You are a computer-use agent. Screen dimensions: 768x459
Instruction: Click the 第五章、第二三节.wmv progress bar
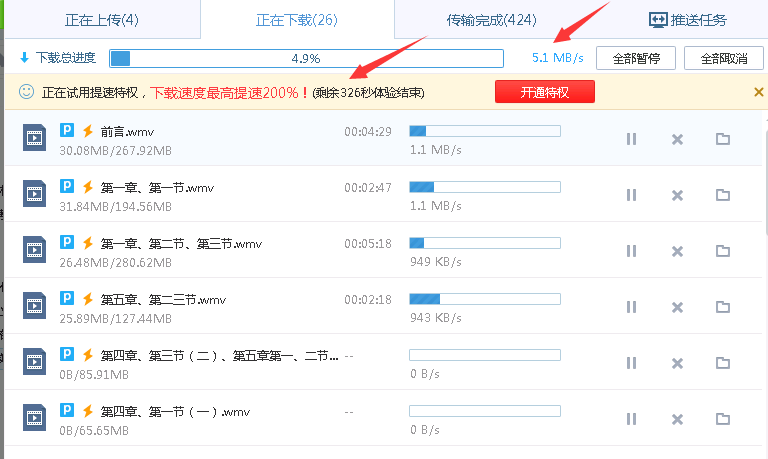485,299
